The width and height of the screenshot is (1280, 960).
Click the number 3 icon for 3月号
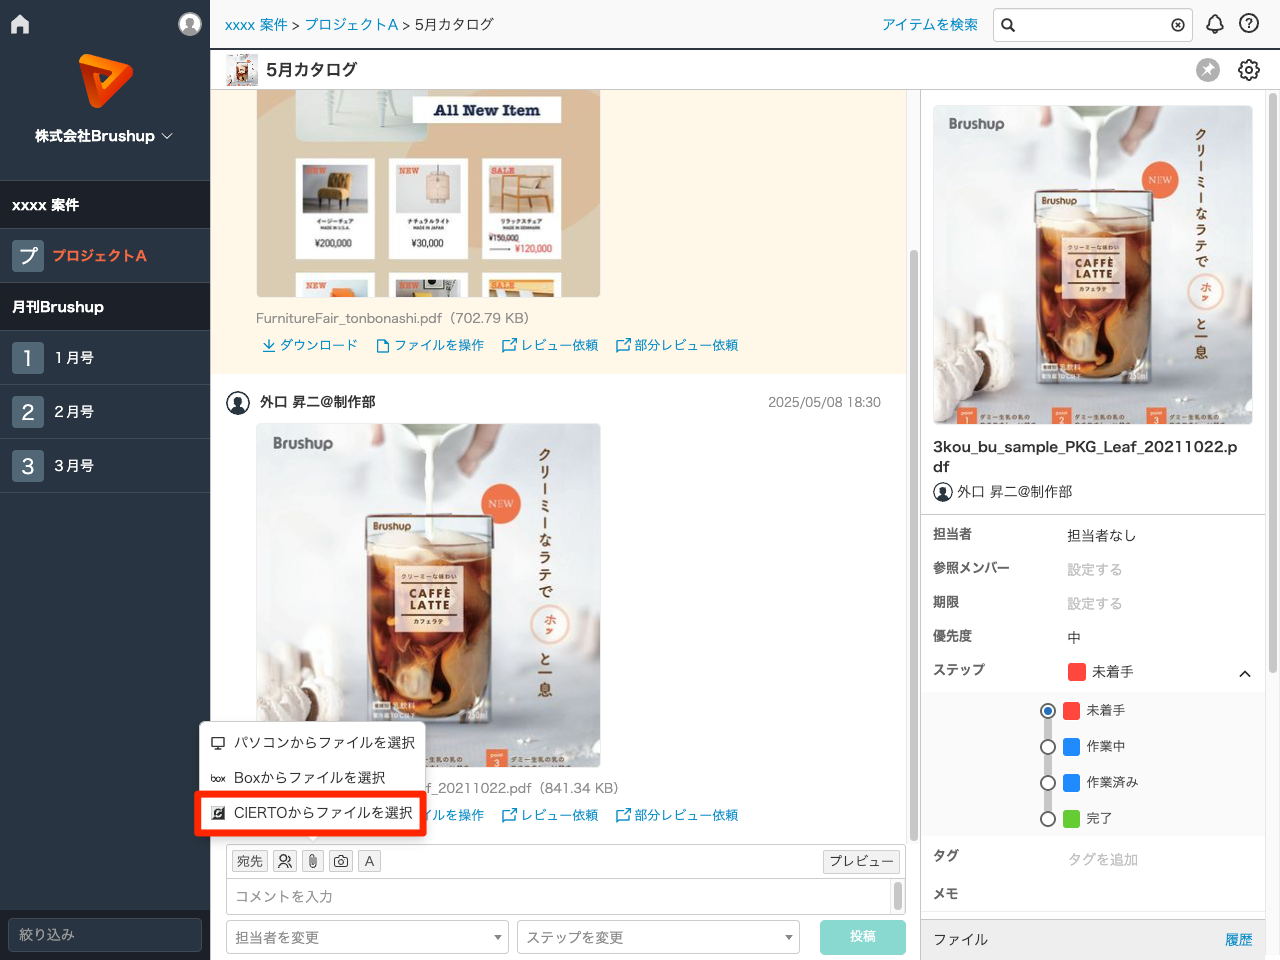28,466
